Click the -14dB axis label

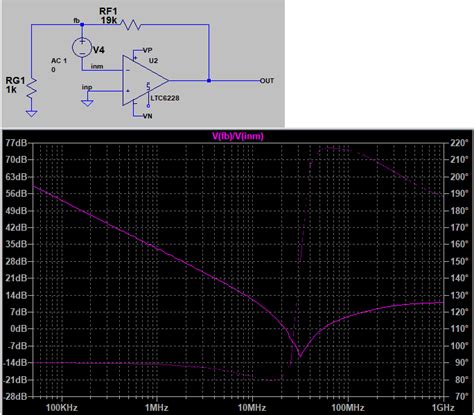(x=15, y=363)
